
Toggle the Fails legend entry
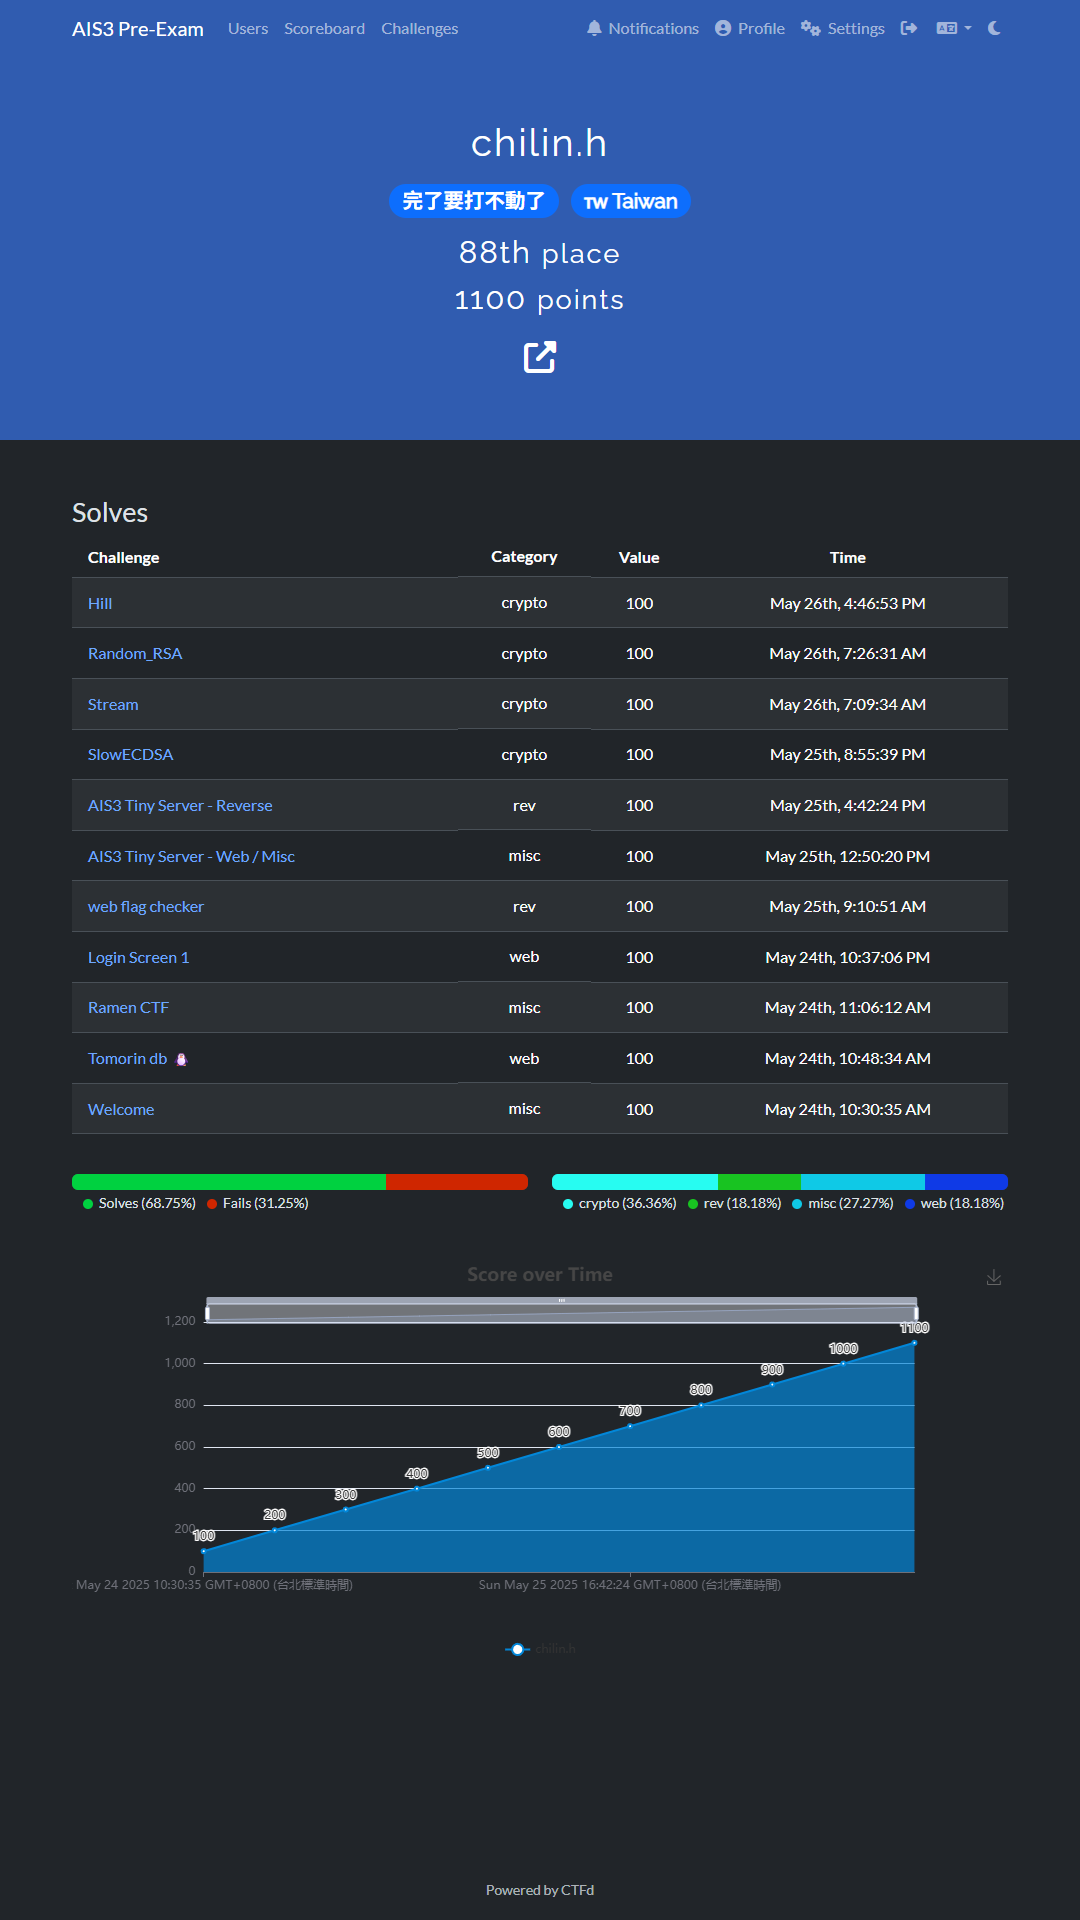click(x=258, y=1203)
